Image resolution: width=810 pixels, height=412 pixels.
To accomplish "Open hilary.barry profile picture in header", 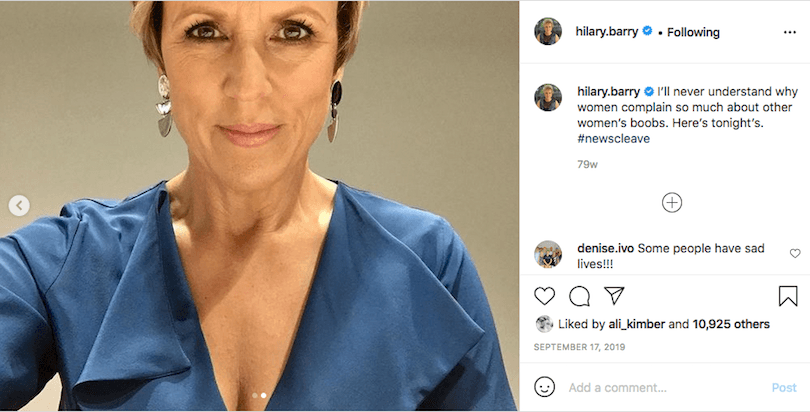I will pos(548,31).
